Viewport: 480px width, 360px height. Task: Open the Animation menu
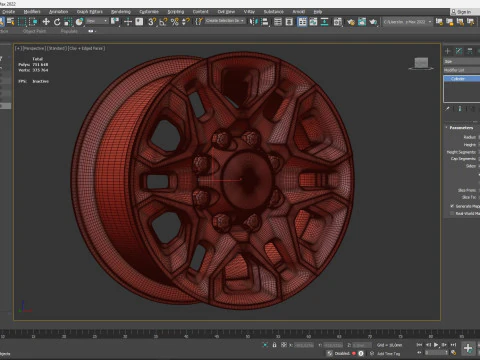(58, 12)
